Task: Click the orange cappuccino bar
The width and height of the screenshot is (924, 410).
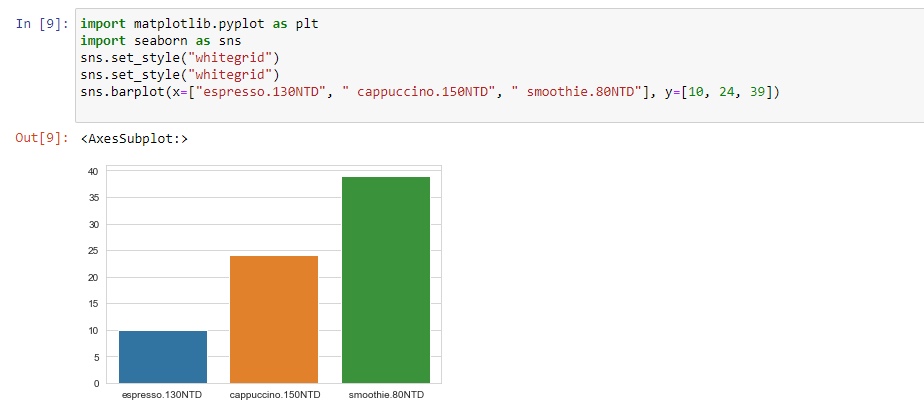Action: pyautogui.click(x=274, y=320)
